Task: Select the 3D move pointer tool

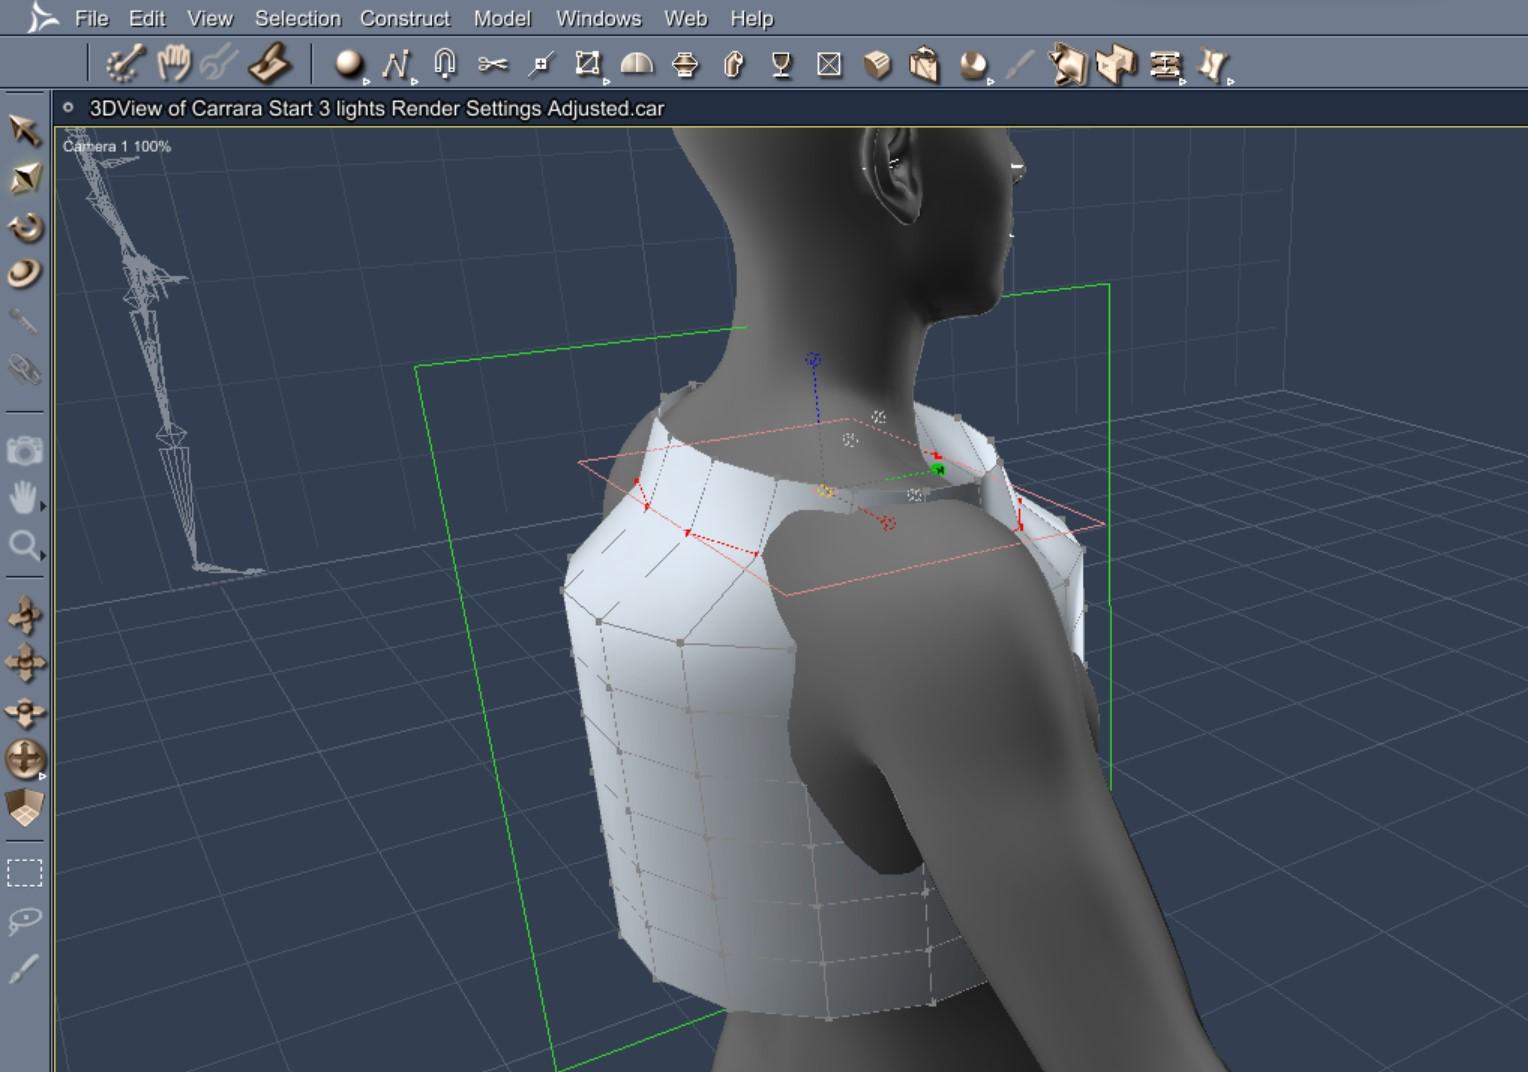Action: tap(25, 178)
